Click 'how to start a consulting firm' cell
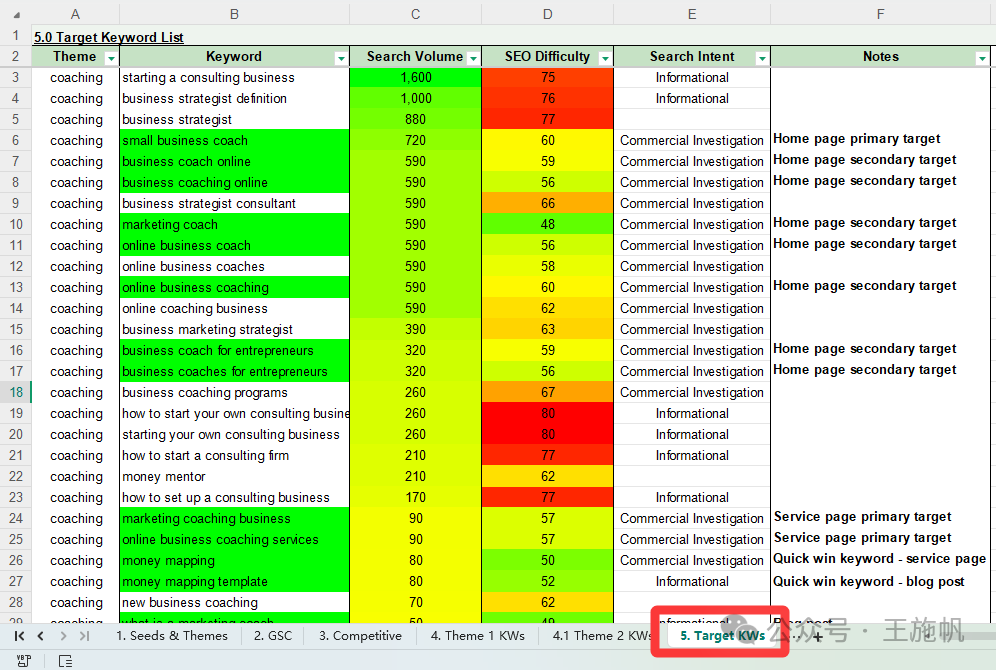This screenshot has width=996, height=670. coord(234,455)
